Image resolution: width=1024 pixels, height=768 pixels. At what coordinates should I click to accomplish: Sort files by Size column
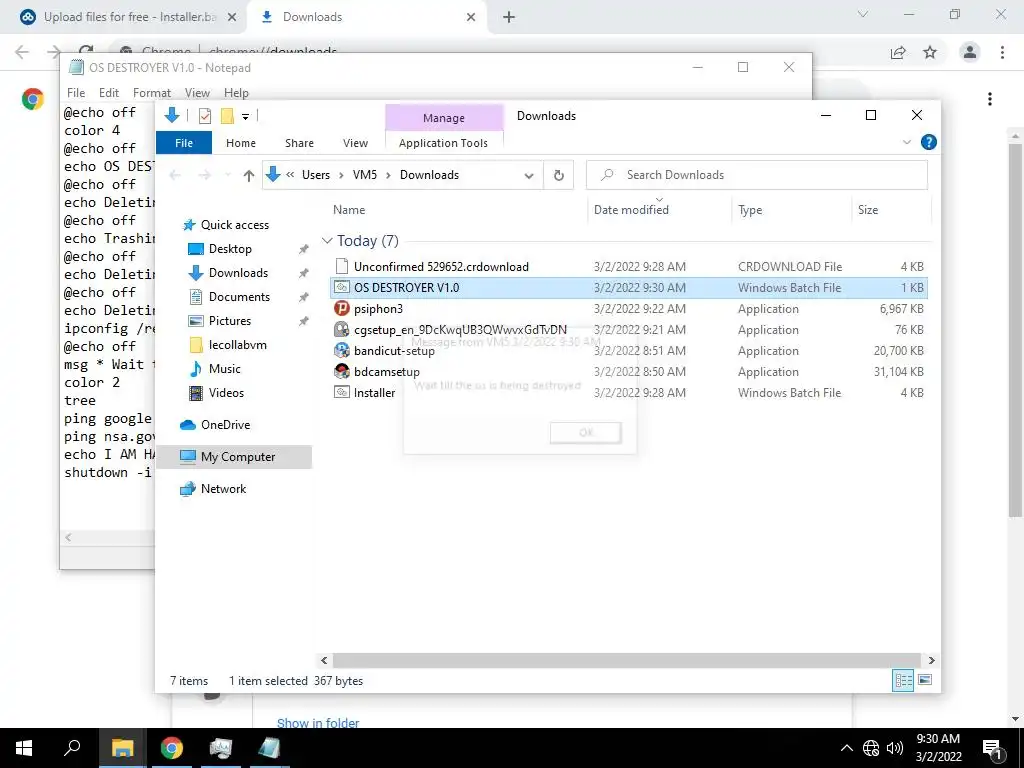867,210
